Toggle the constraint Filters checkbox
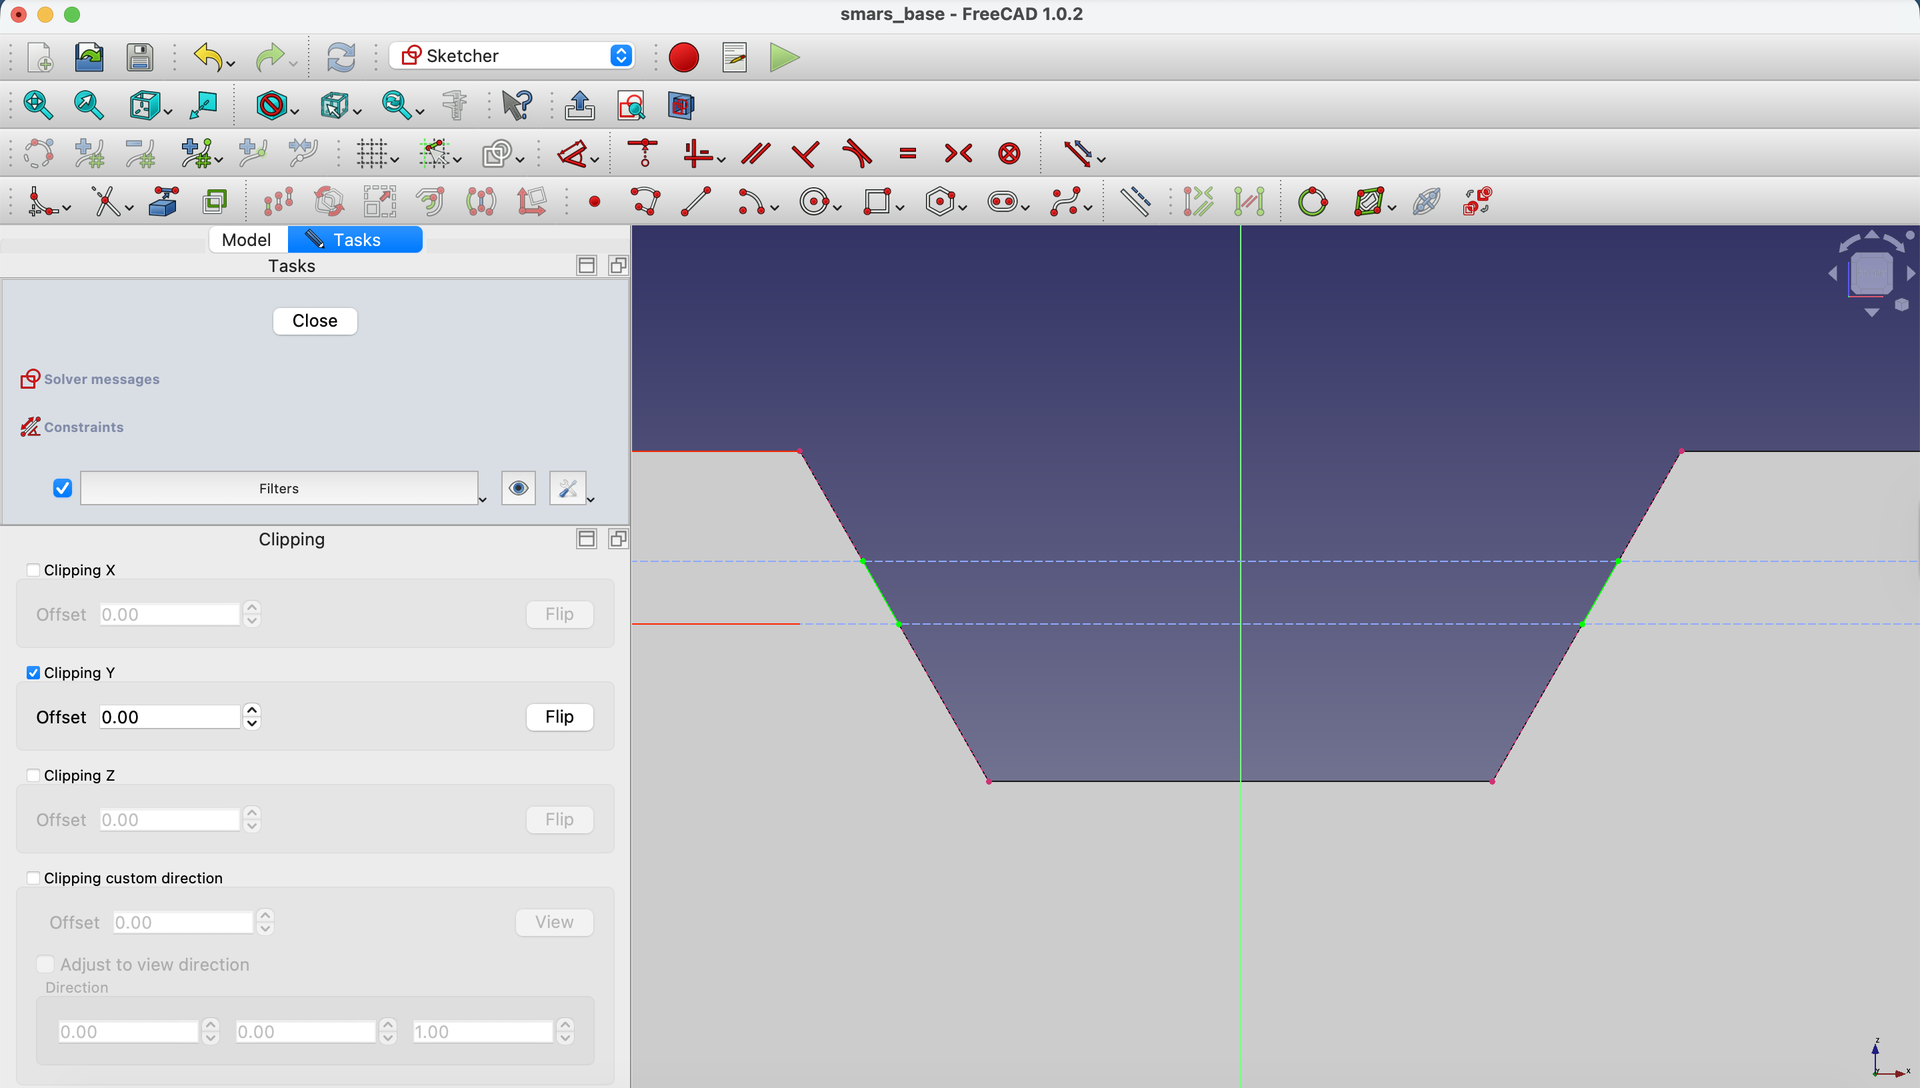Screen dimensions: 1920x1088 point(62,488)
